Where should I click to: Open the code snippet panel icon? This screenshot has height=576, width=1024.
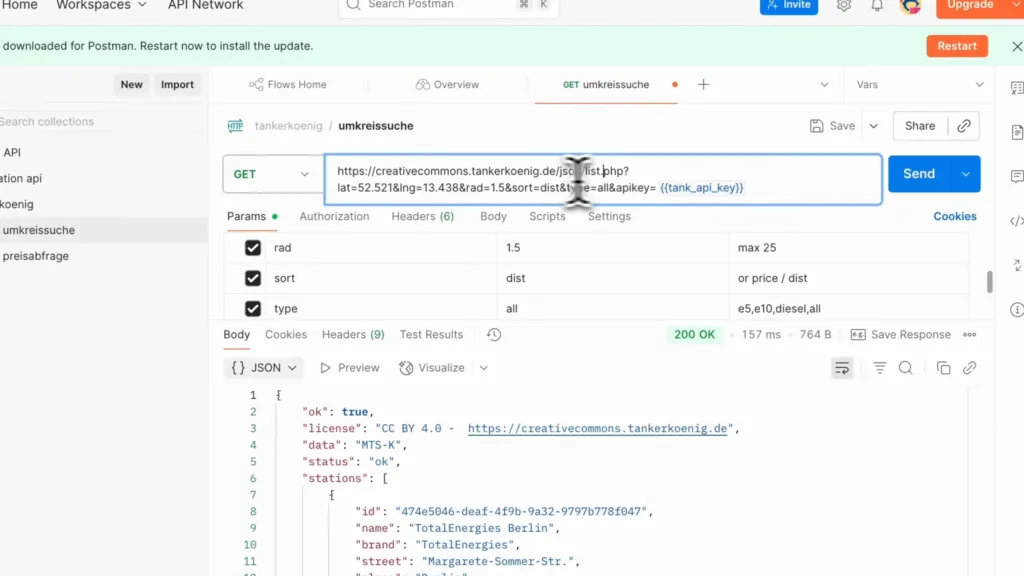click(1016, 221)
